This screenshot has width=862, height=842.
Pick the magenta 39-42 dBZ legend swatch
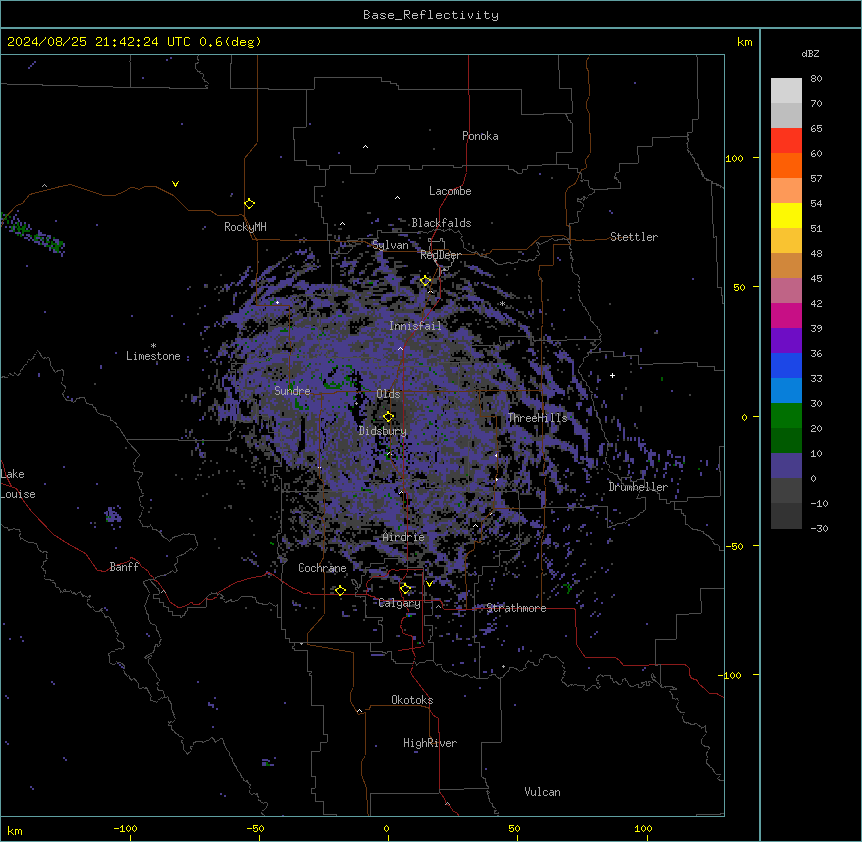[786, 315]
